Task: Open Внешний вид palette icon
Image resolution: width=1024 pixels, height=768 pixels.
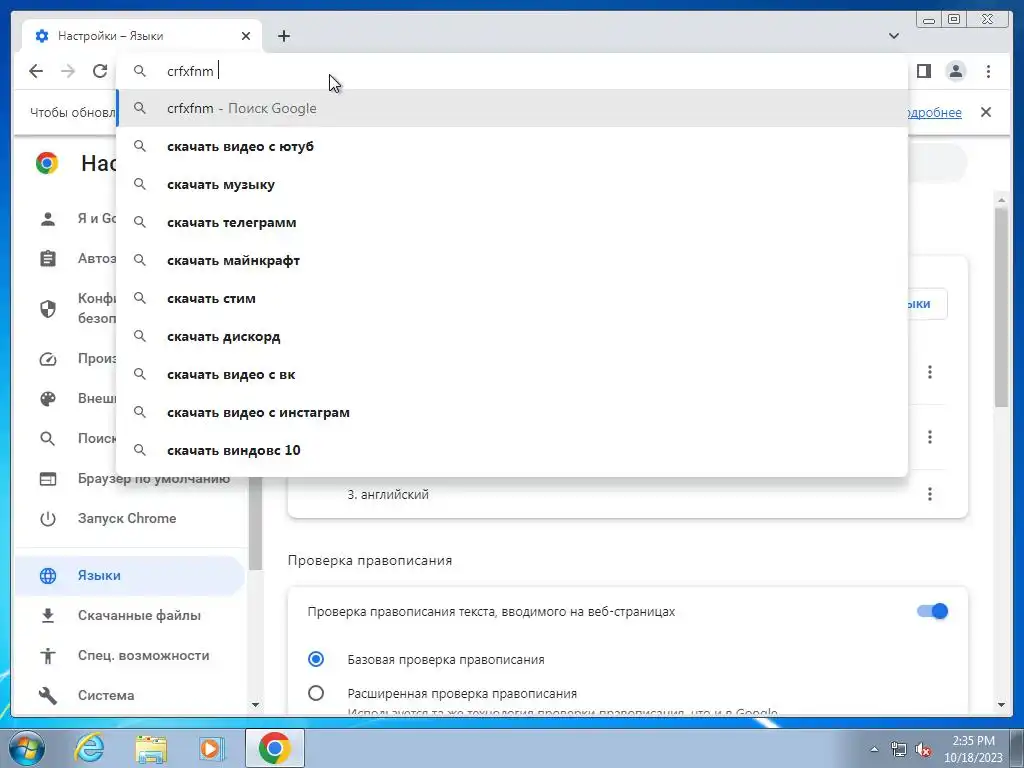Action: click(x=48, y=398)
